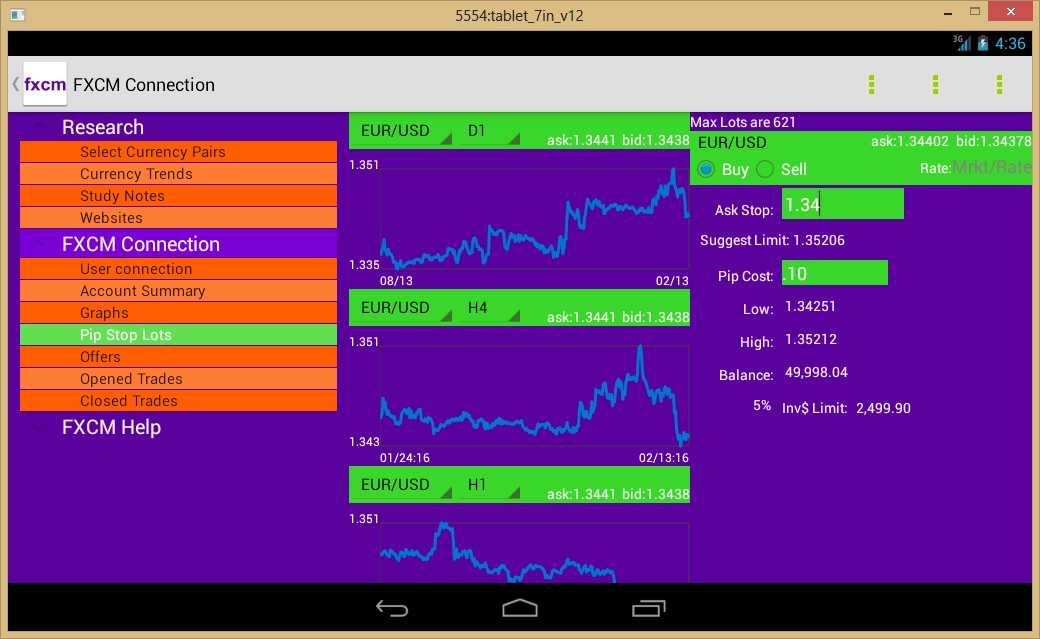Open Opened Trades
The image size is (1040, 639).
[178, 378]
